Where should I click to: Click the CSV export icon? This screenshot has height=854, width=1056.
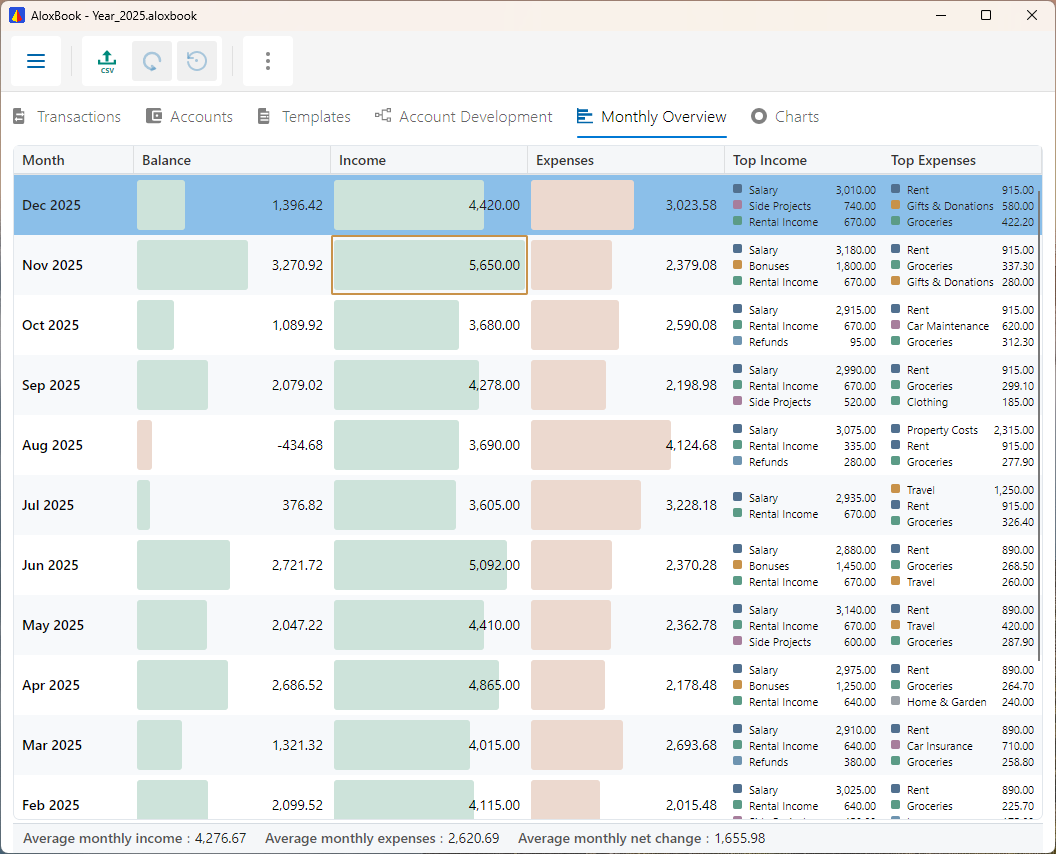107,61
